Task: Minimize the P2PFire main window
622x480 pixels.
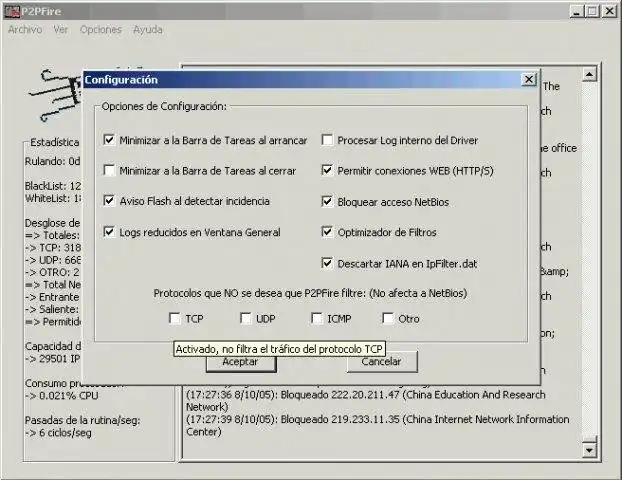Action: (576, 12)
